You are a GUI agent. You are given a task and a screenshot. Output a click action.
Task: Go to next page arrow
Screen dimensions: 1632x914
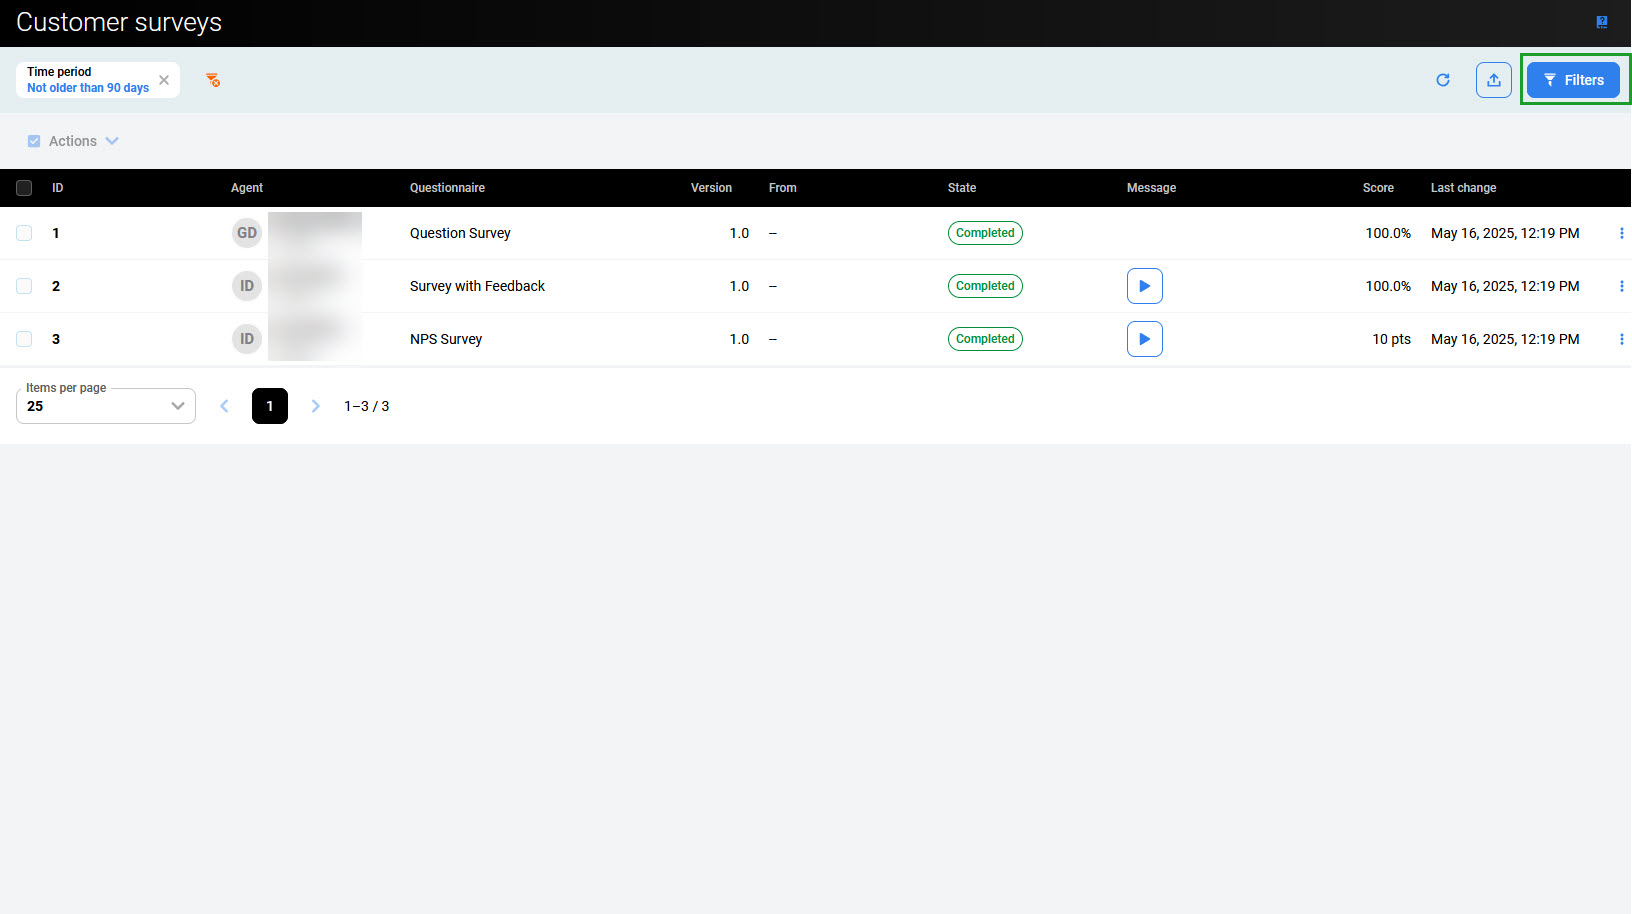(315, 406)
